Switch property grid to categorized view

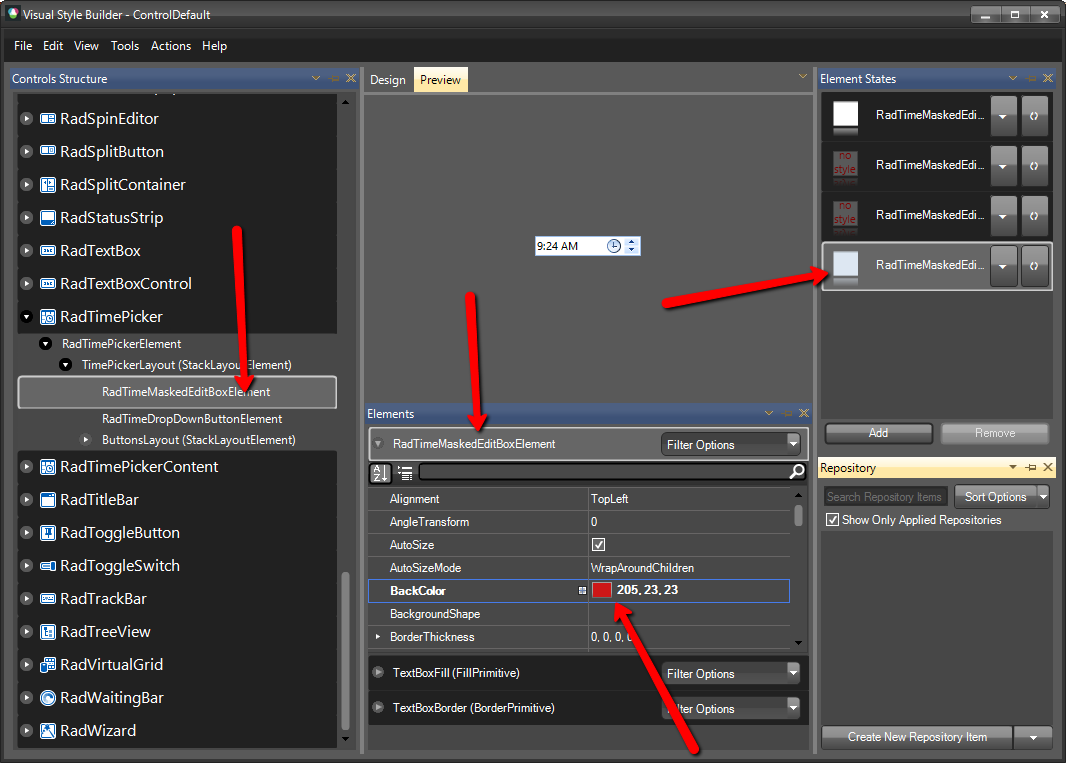click(405, 473)
